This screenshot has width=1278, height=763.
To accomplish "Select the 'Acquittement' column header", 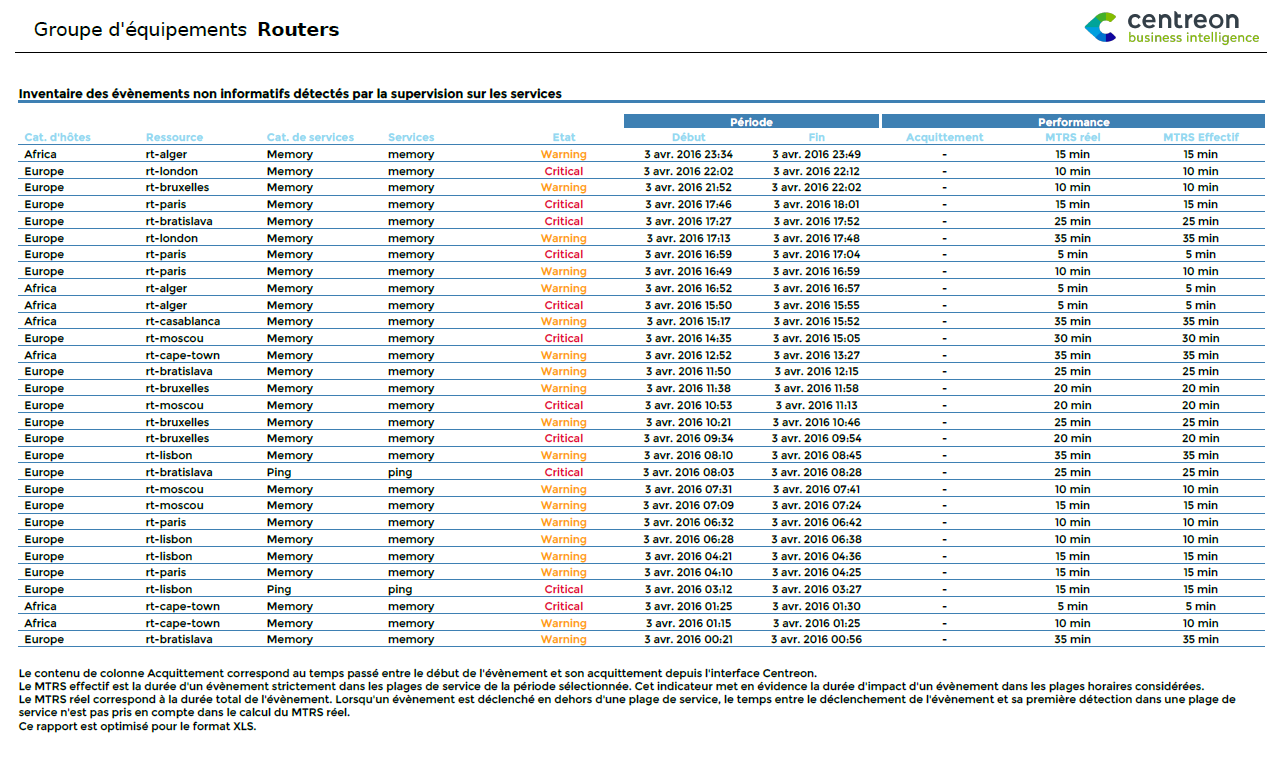I will 944,137.
